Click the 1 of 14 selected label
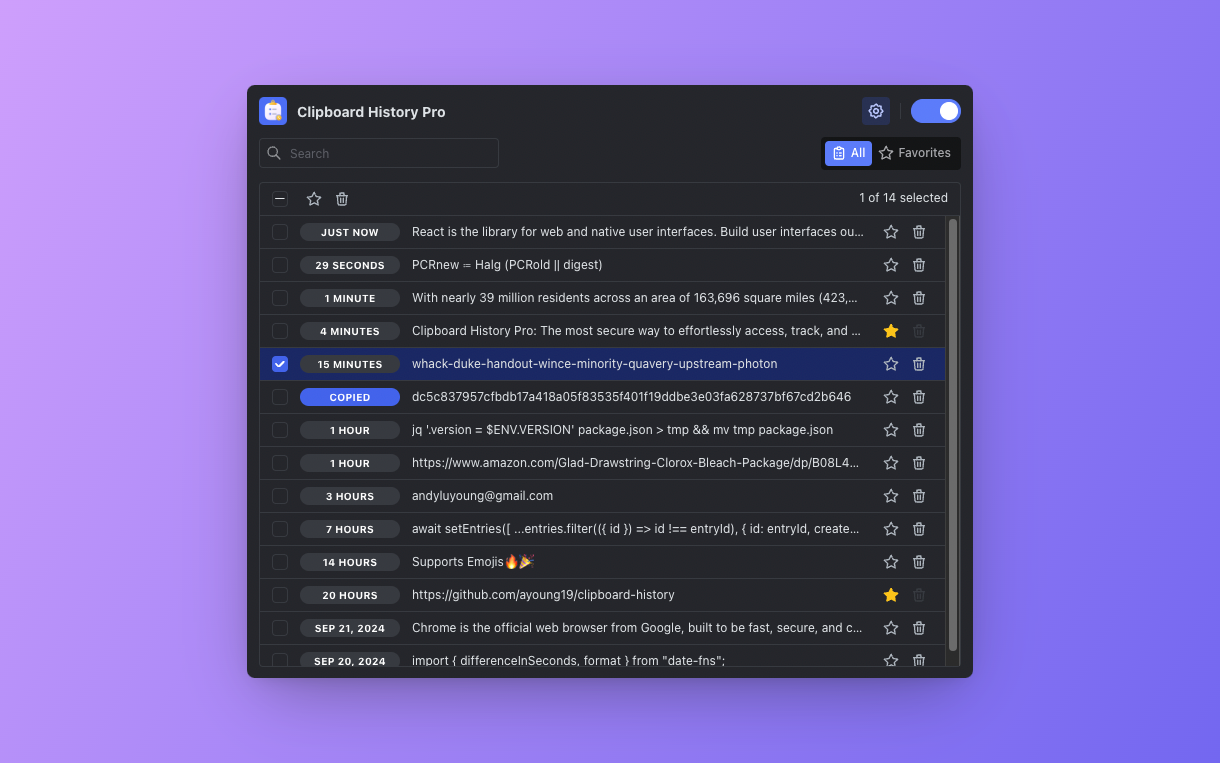Image resolution: width=1220 pixels, height=763 pixels. [903, 198]
